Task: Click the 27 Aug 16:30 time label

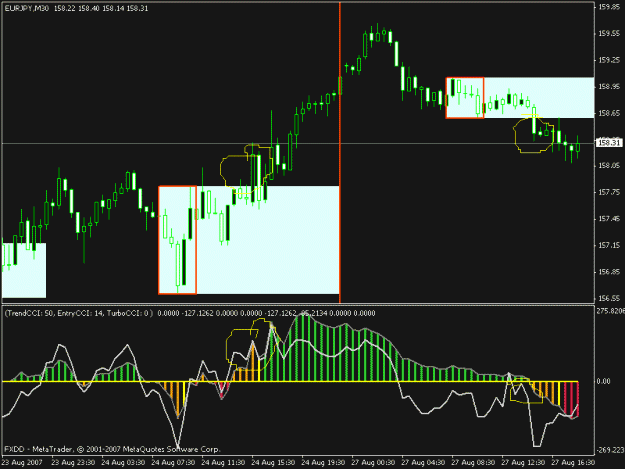Action: tap(574, 463)
